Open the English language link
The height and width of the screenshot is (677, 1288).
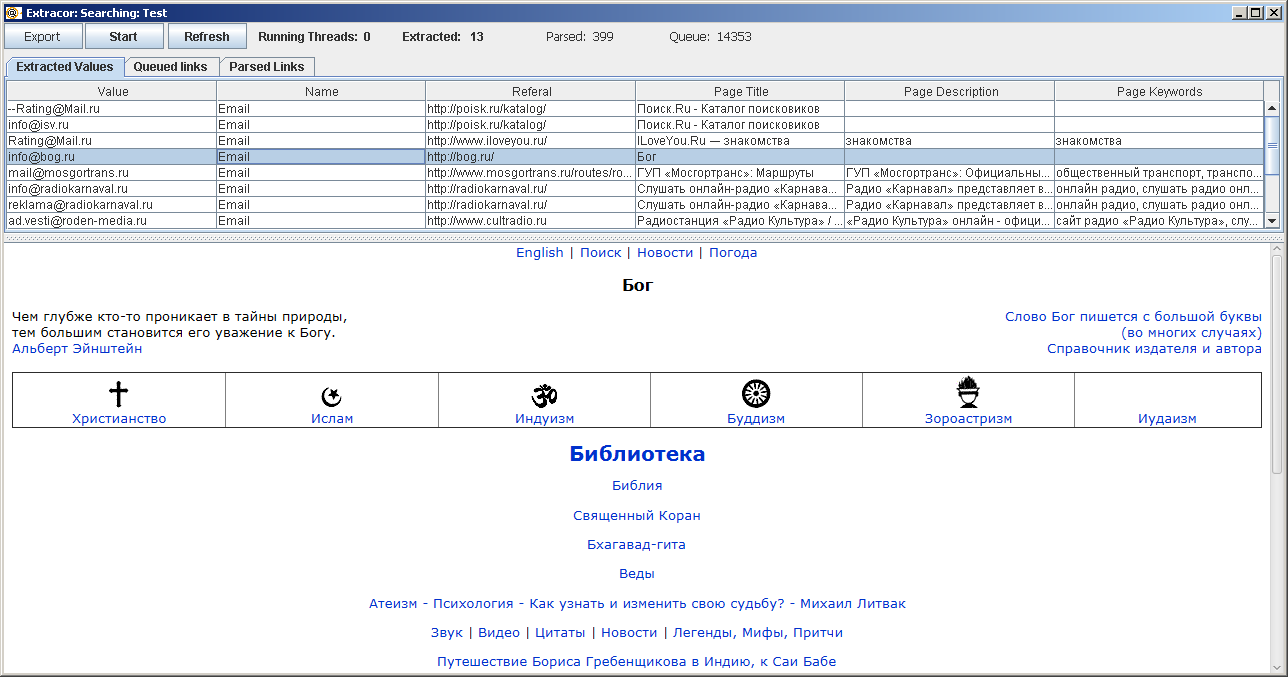click(x=539, y=252)
